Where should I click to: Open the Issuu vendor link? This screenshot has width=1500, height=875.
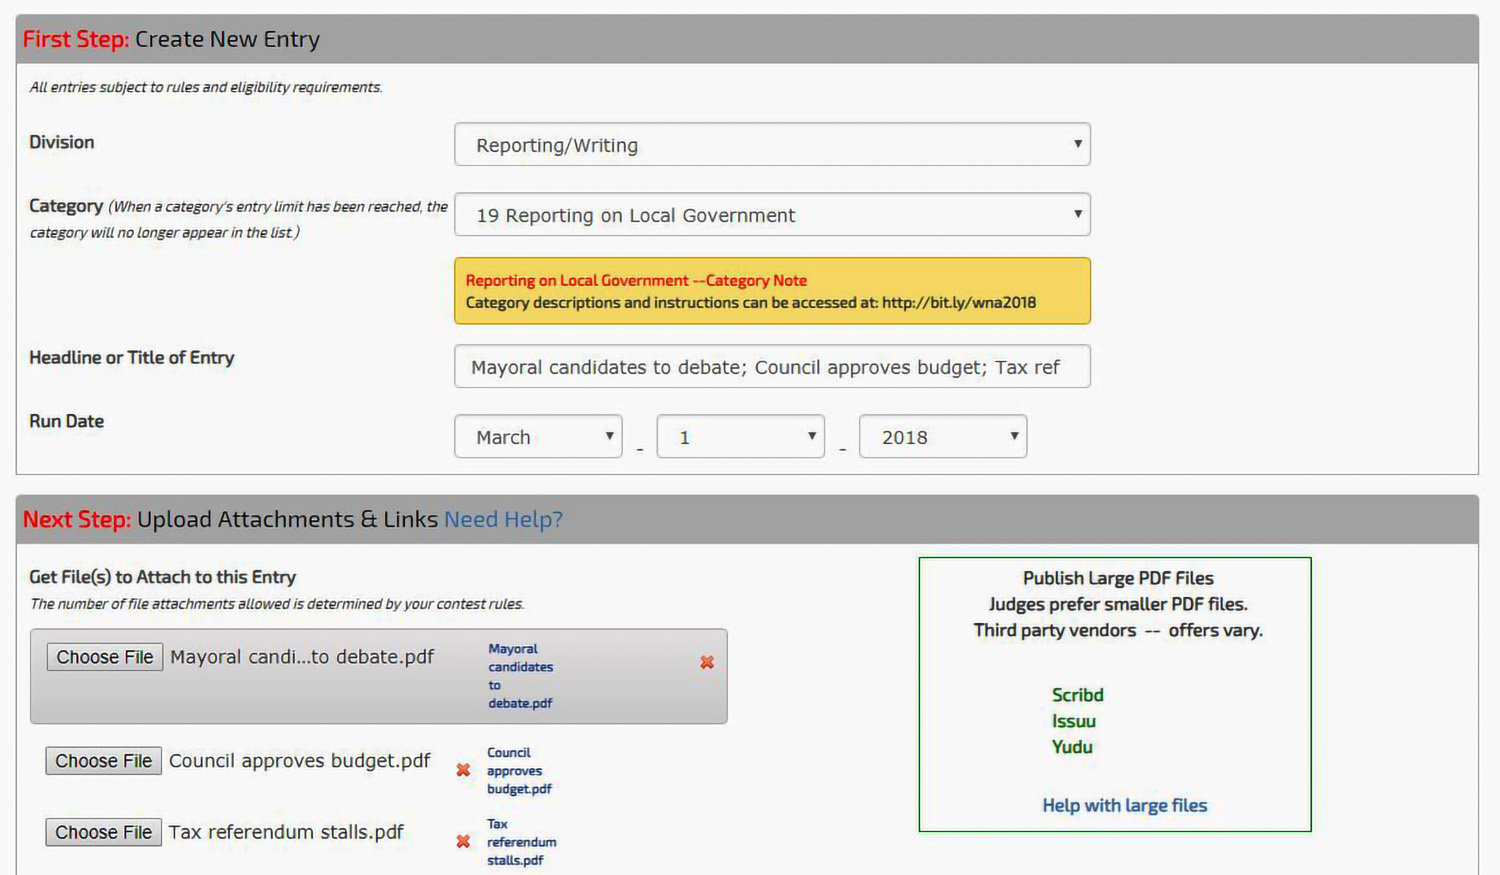(1073, 721)
